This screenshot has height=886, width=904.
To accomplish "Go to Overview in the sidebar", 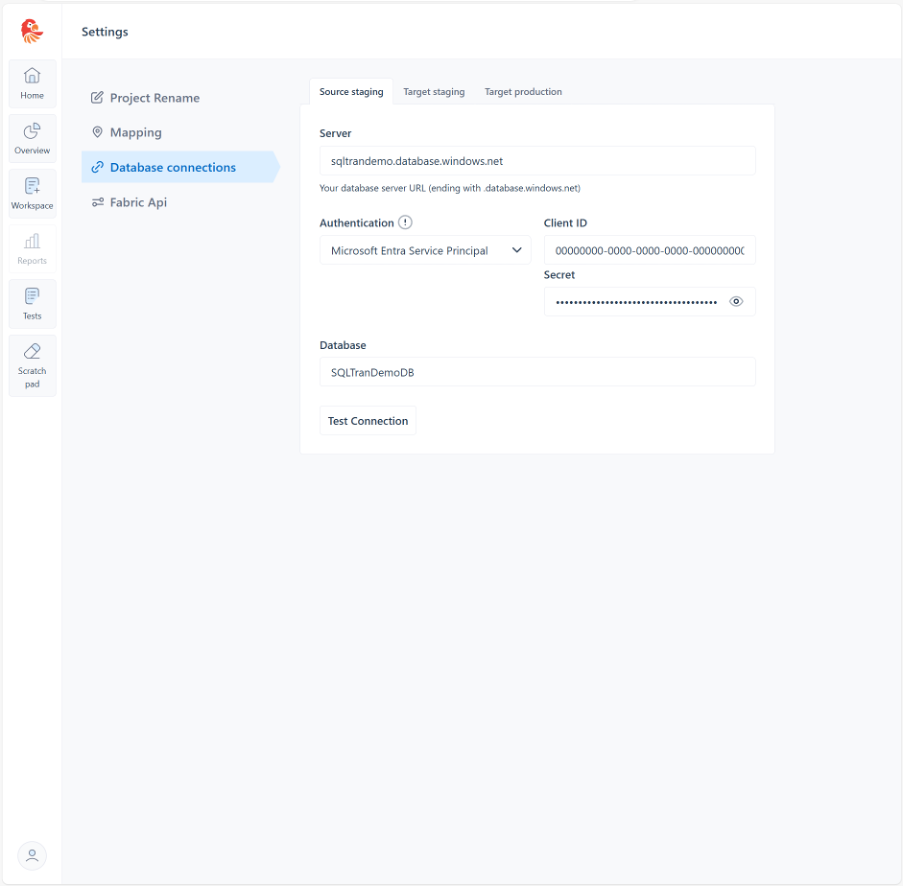I will [x=32, y=138].
